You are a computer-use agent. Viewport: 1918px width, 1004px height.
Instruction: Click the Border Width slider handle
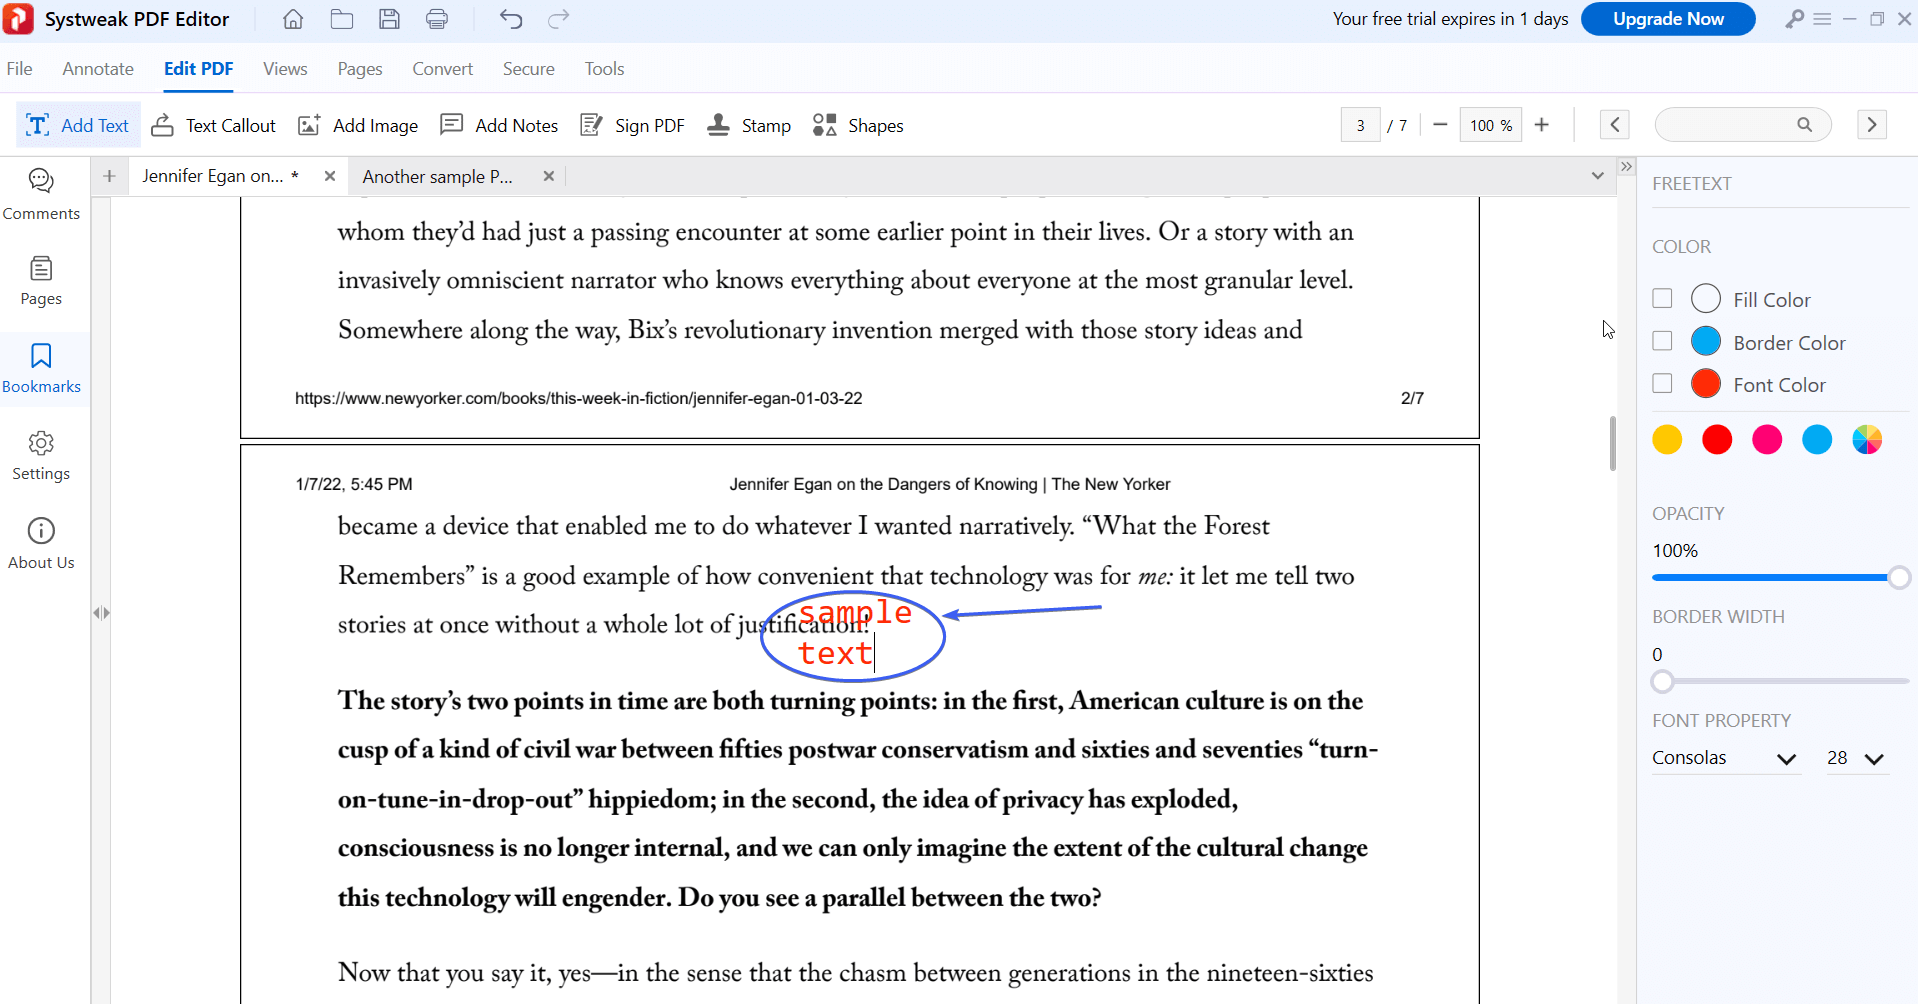pyautogui.click(x=1662, y=681)
